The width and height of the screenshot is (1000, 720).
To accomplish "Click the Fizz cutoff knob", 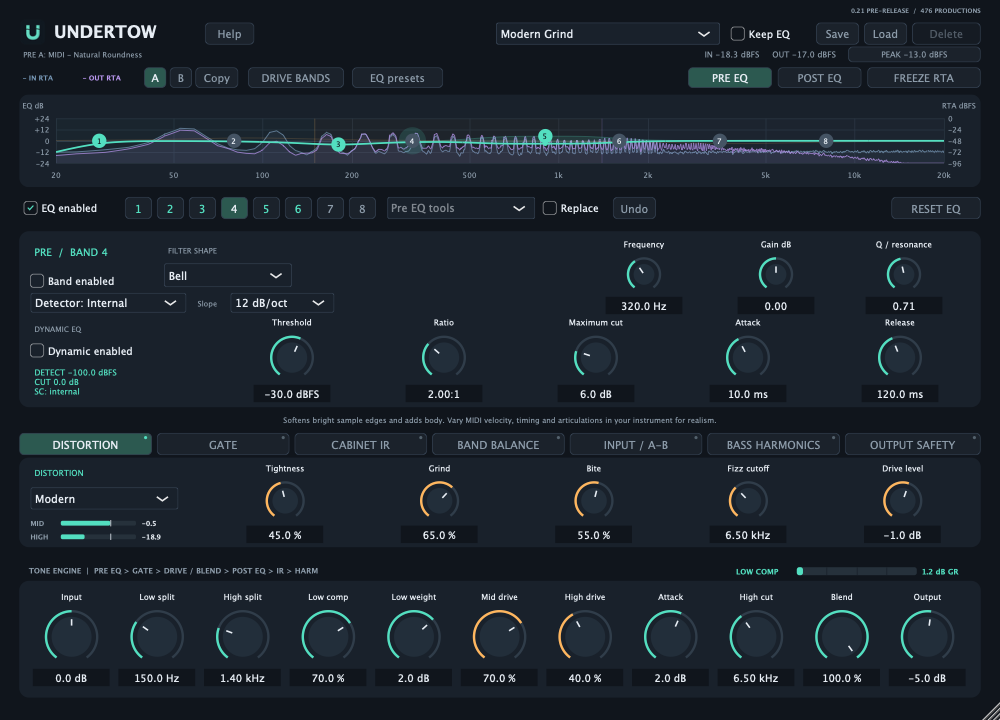I will (x=747, y=500).
